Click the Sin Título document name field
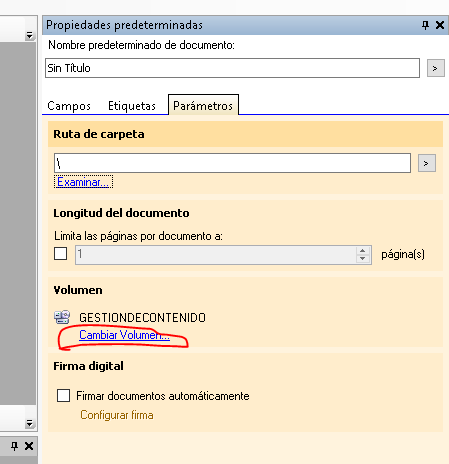 click(x=232, y=68)
